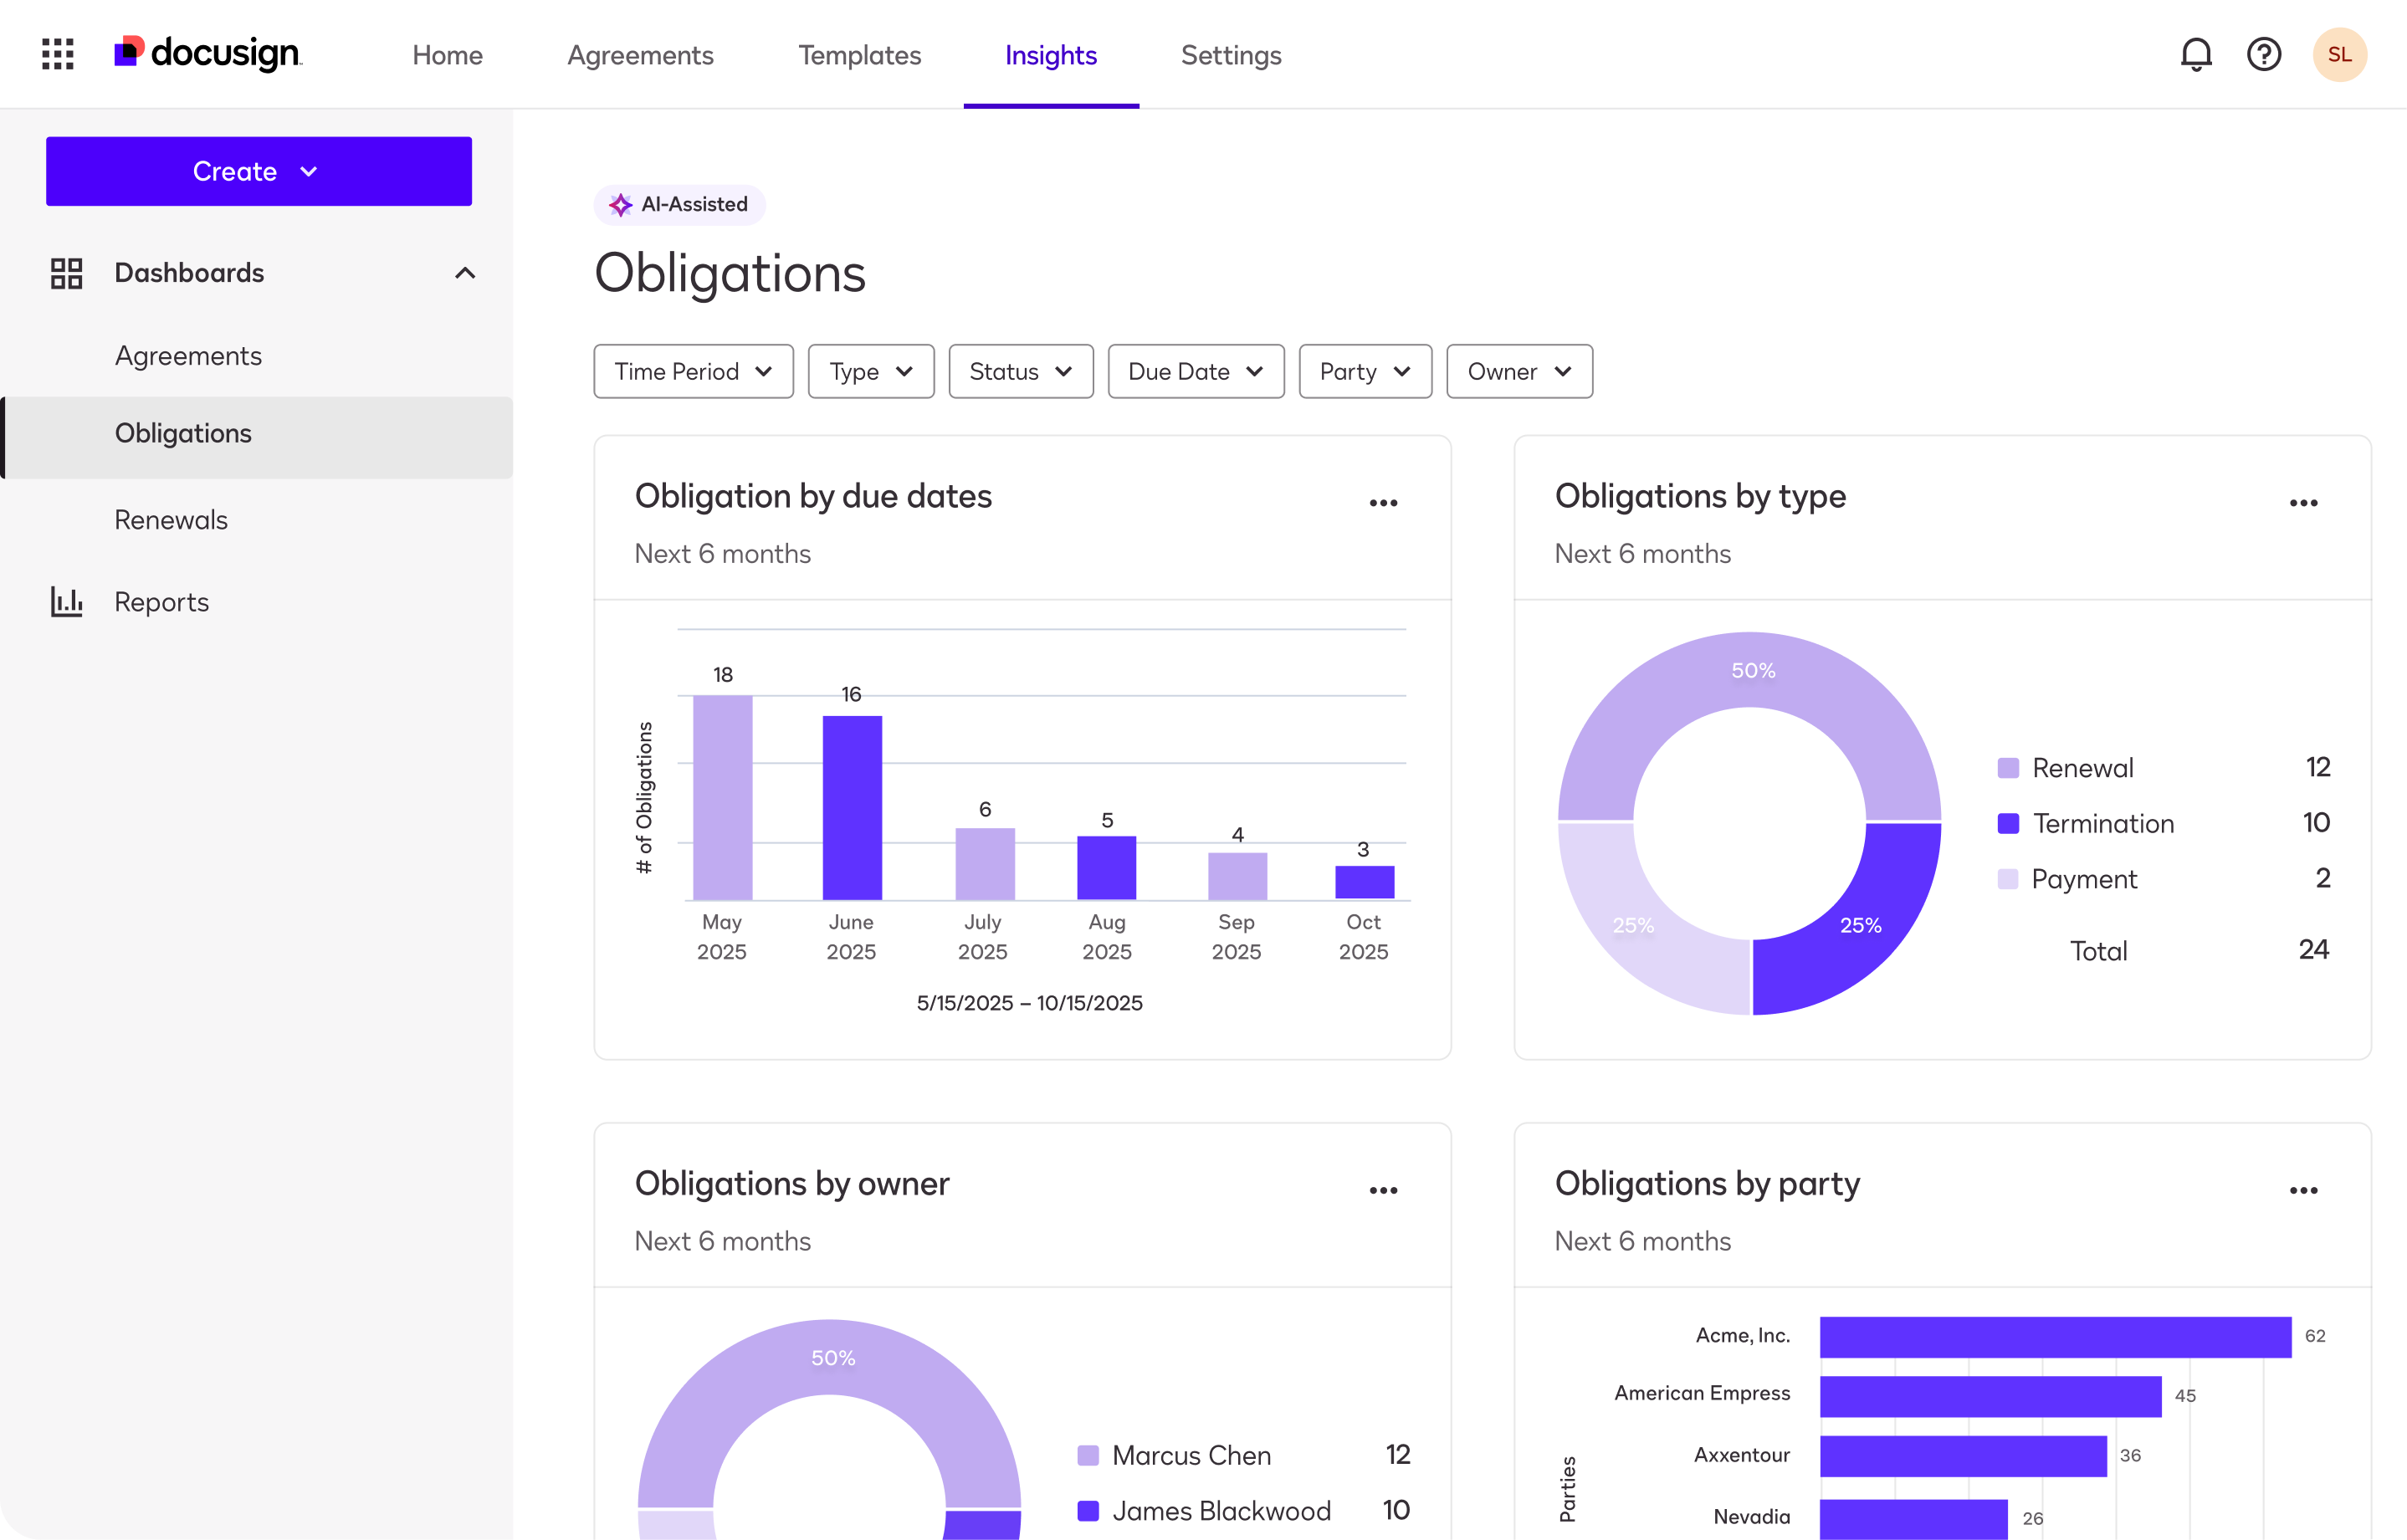Go to the Agreements navigation tab
The height and width of the screenshot is (1540, 2407).
(x=639, y=55)
